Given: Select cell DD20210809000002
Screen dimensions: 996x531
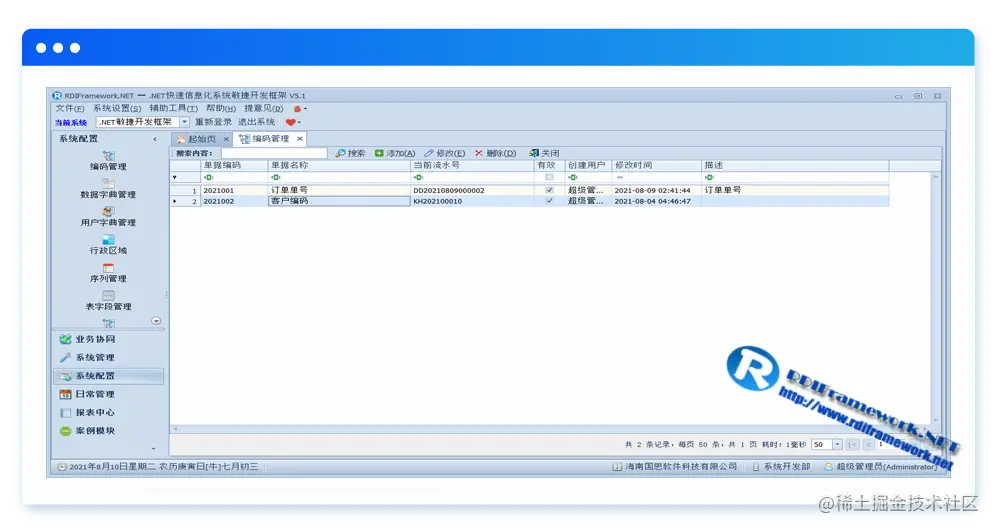Looking at the screenshot, I should [473, 190].
